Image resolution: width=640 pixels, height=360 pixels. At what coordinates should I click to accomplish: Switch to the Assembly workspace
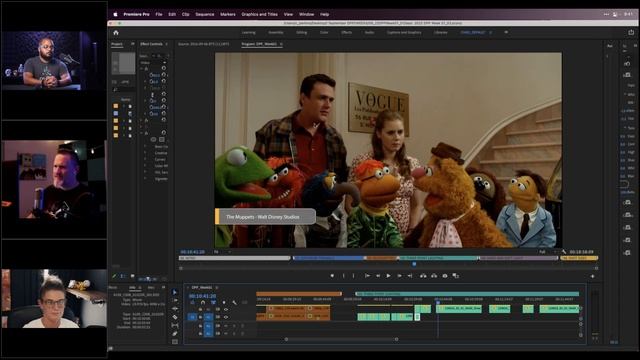pos(276,33)
